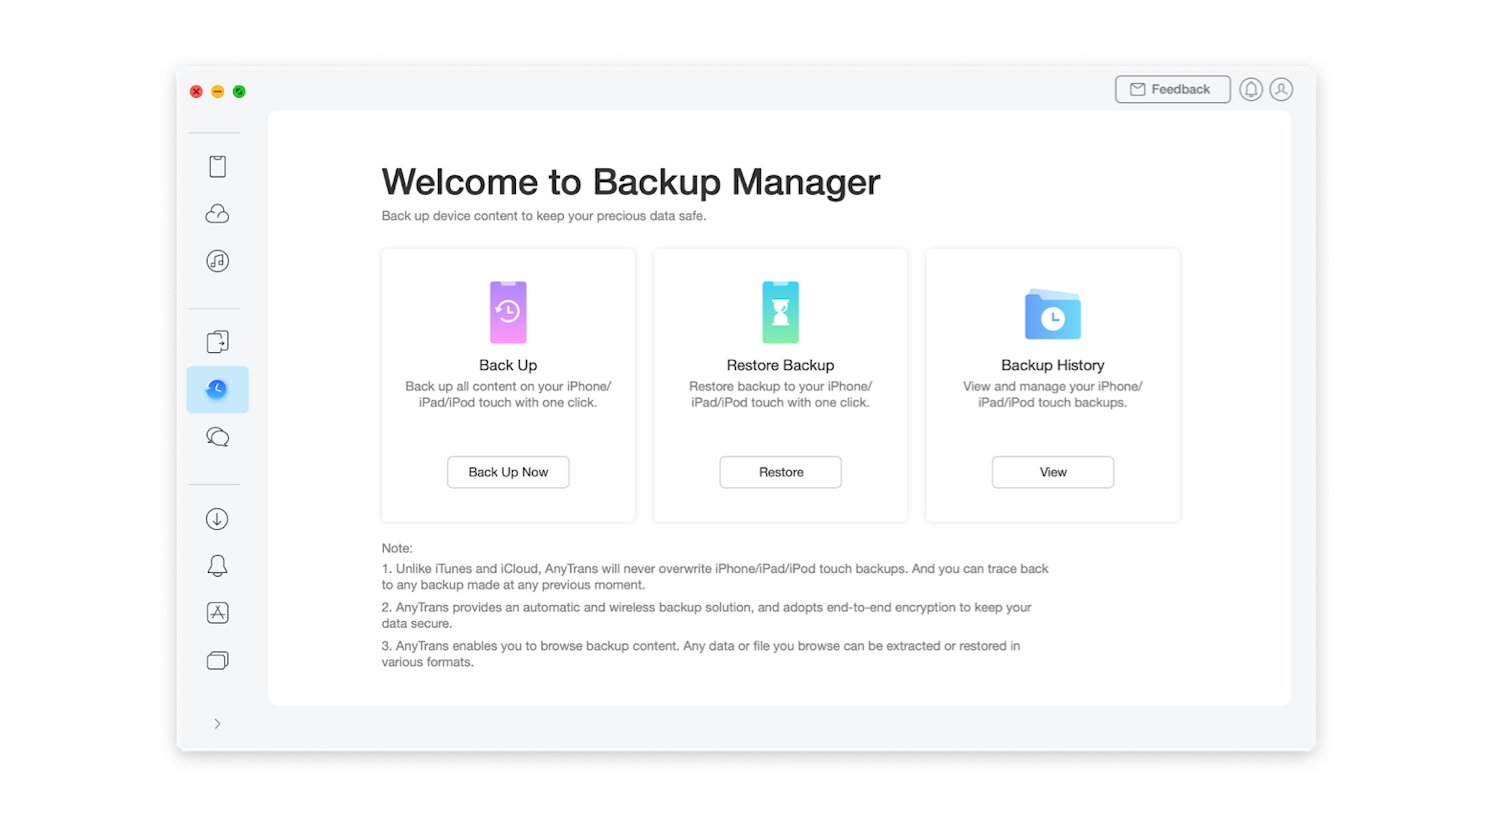Image resolution: width=1494 pixels, height=827 pixels.
Task: Click 'Restore backup to your iPhone' description
Action: [780, 394]
